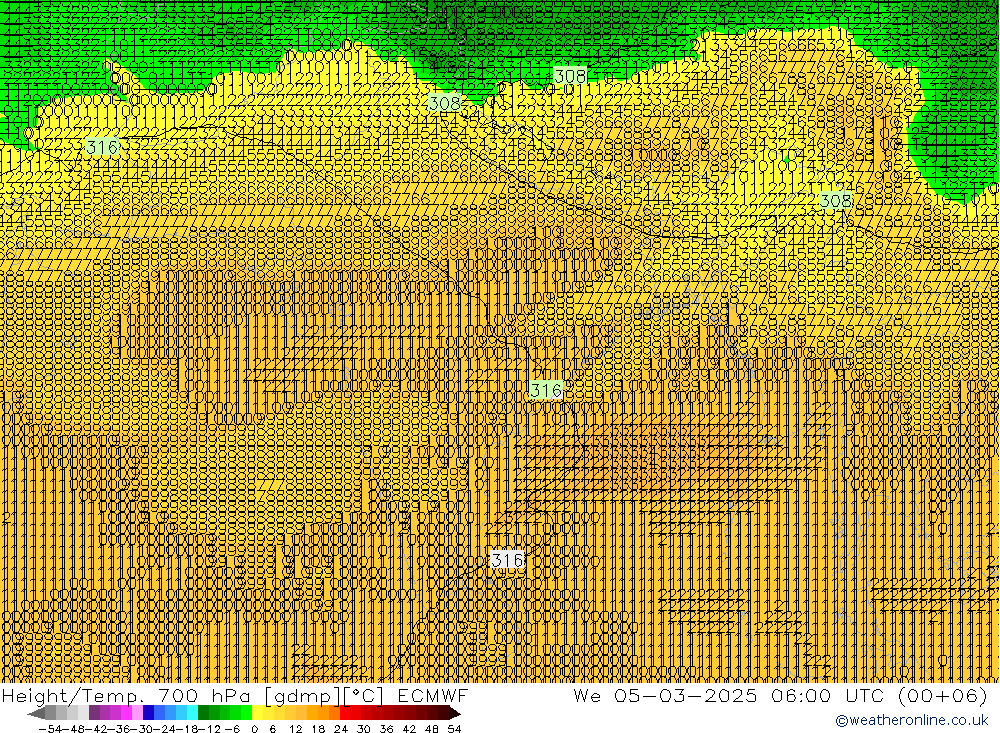Pick the bright red legend swatch
1000x733 pixels.
coord(346,713)
